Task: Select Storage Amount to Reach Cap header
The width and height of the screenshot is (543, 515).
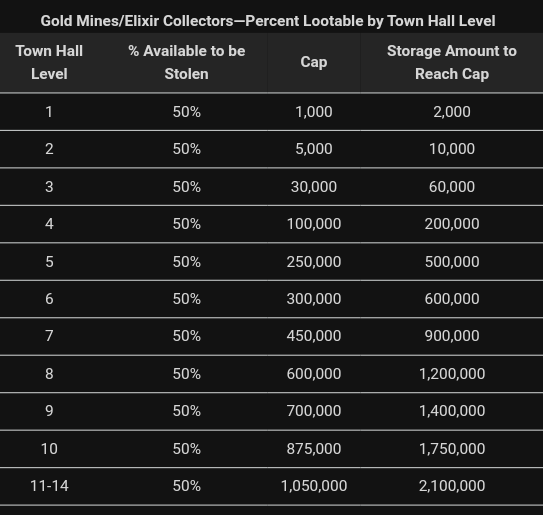Action: click(452, 62)
